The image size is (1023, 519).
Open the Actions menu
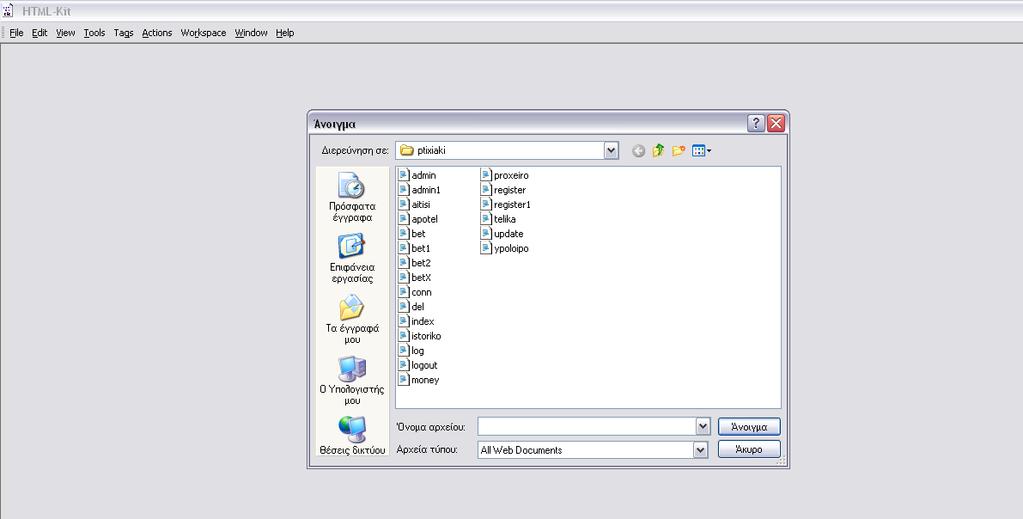(x=157, y=33)
